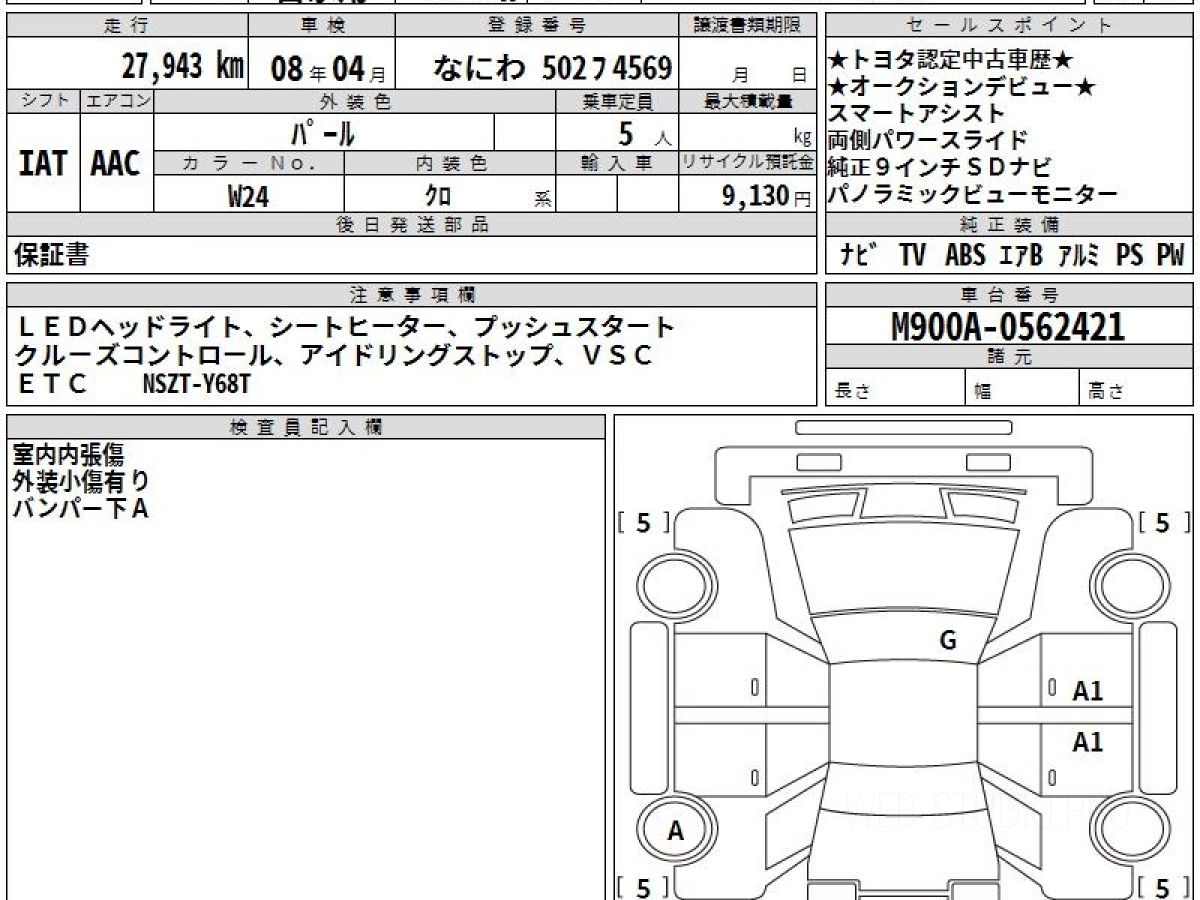The width and height of the screenshot is (1200, 900).
Task: Select the inspector note 外装小傷有り
Action: 81,482
